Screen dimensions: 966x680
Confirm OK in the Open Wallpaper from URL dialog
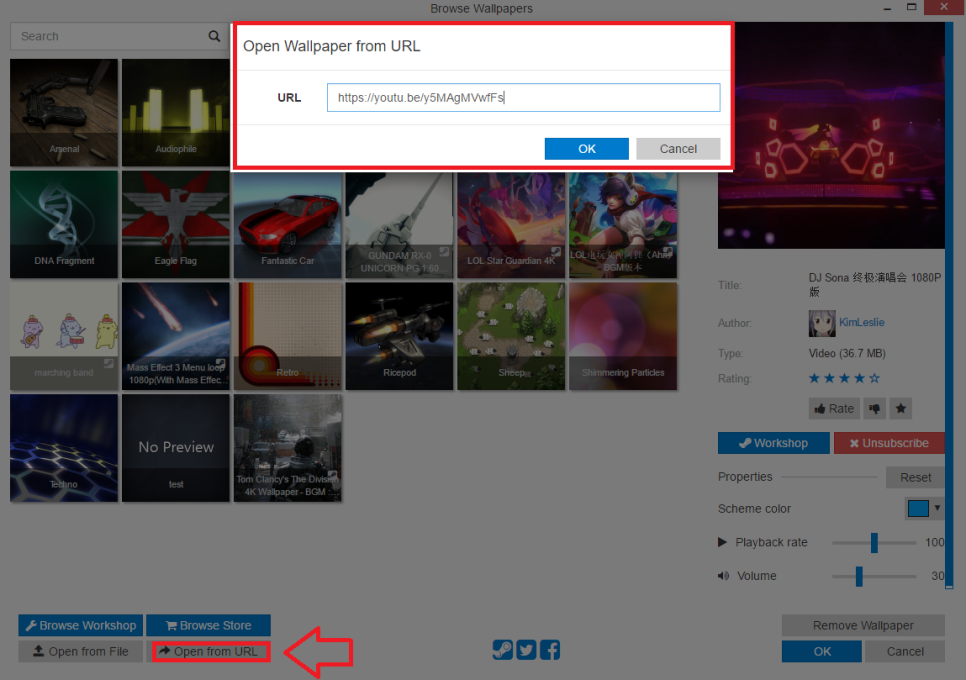(x=586, y=148)
